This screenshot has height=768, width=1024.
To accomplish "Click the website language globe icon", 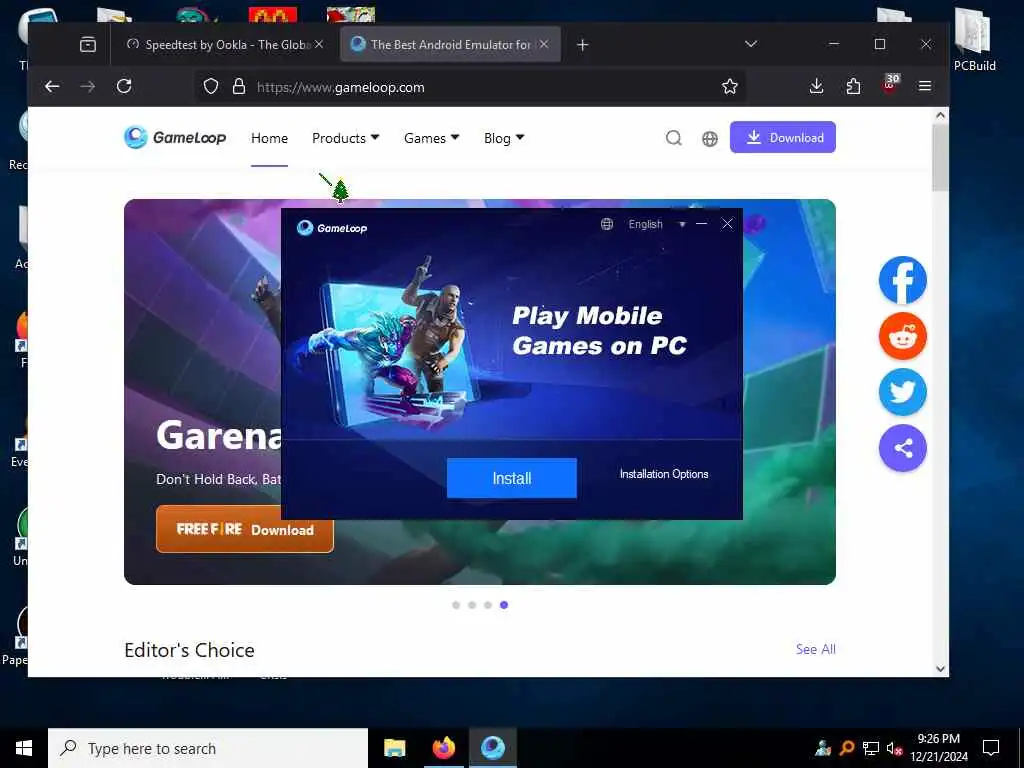I will click(710, 138).
